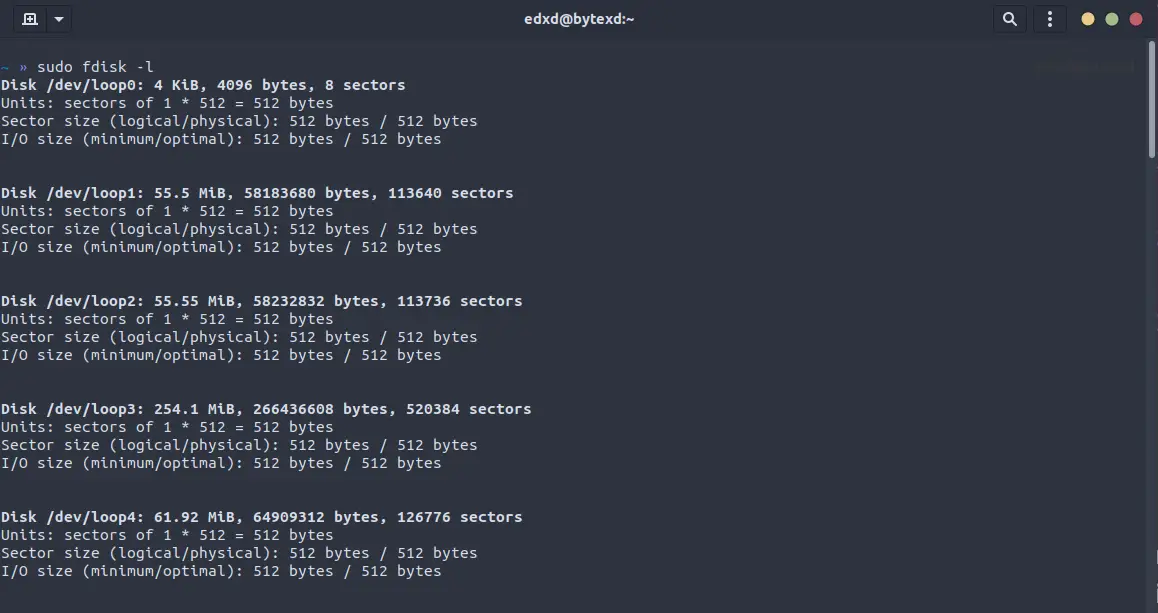Click the Disk /dev/loop0 heading line
The height and width of the screenshot is (613, 1158).
point(203,85)
